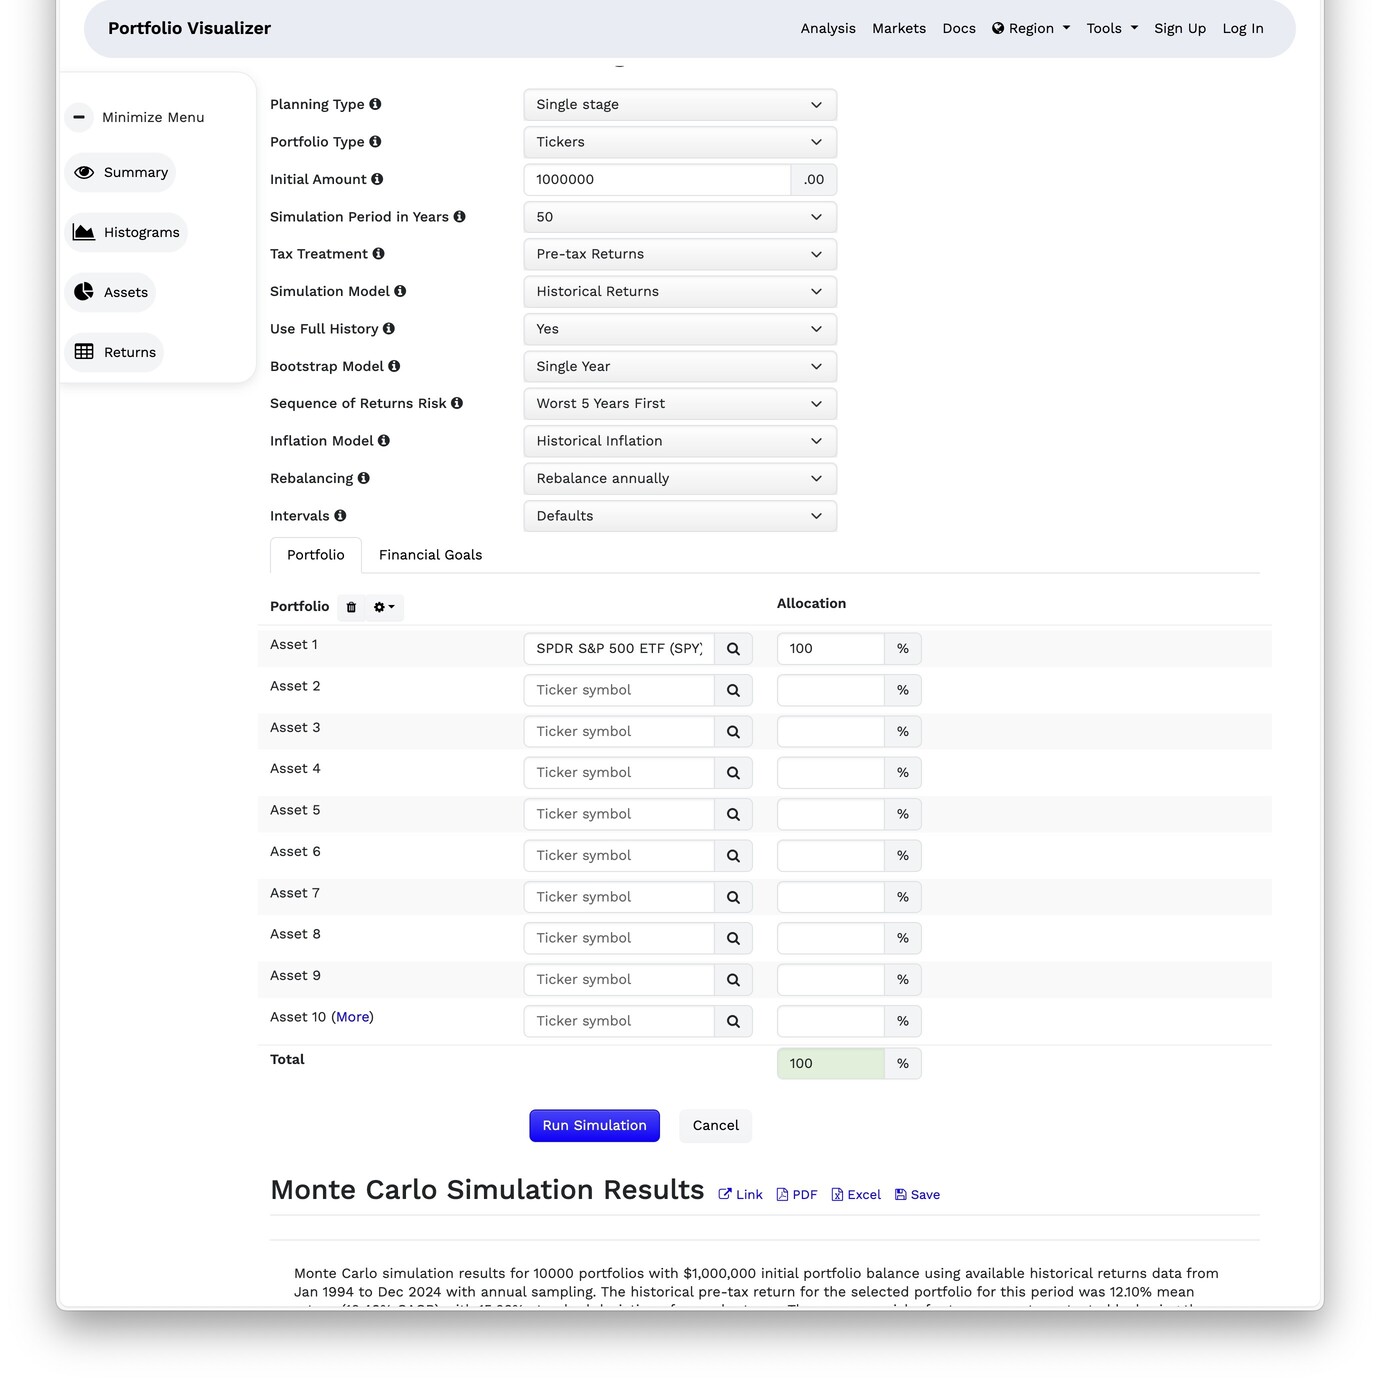Viewport: 1380px width, 1384px height.
Task: Click the Portfolio Visualizer logo
Action: [x=189, y=28]
